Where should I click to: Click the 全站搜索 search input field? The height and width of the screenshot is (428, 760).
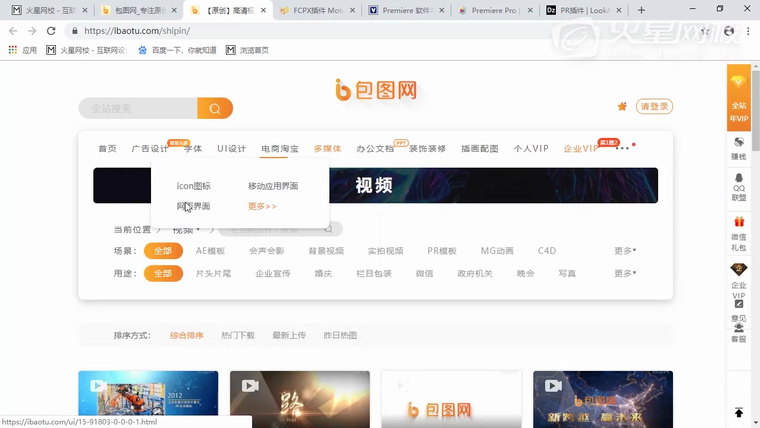138,108
